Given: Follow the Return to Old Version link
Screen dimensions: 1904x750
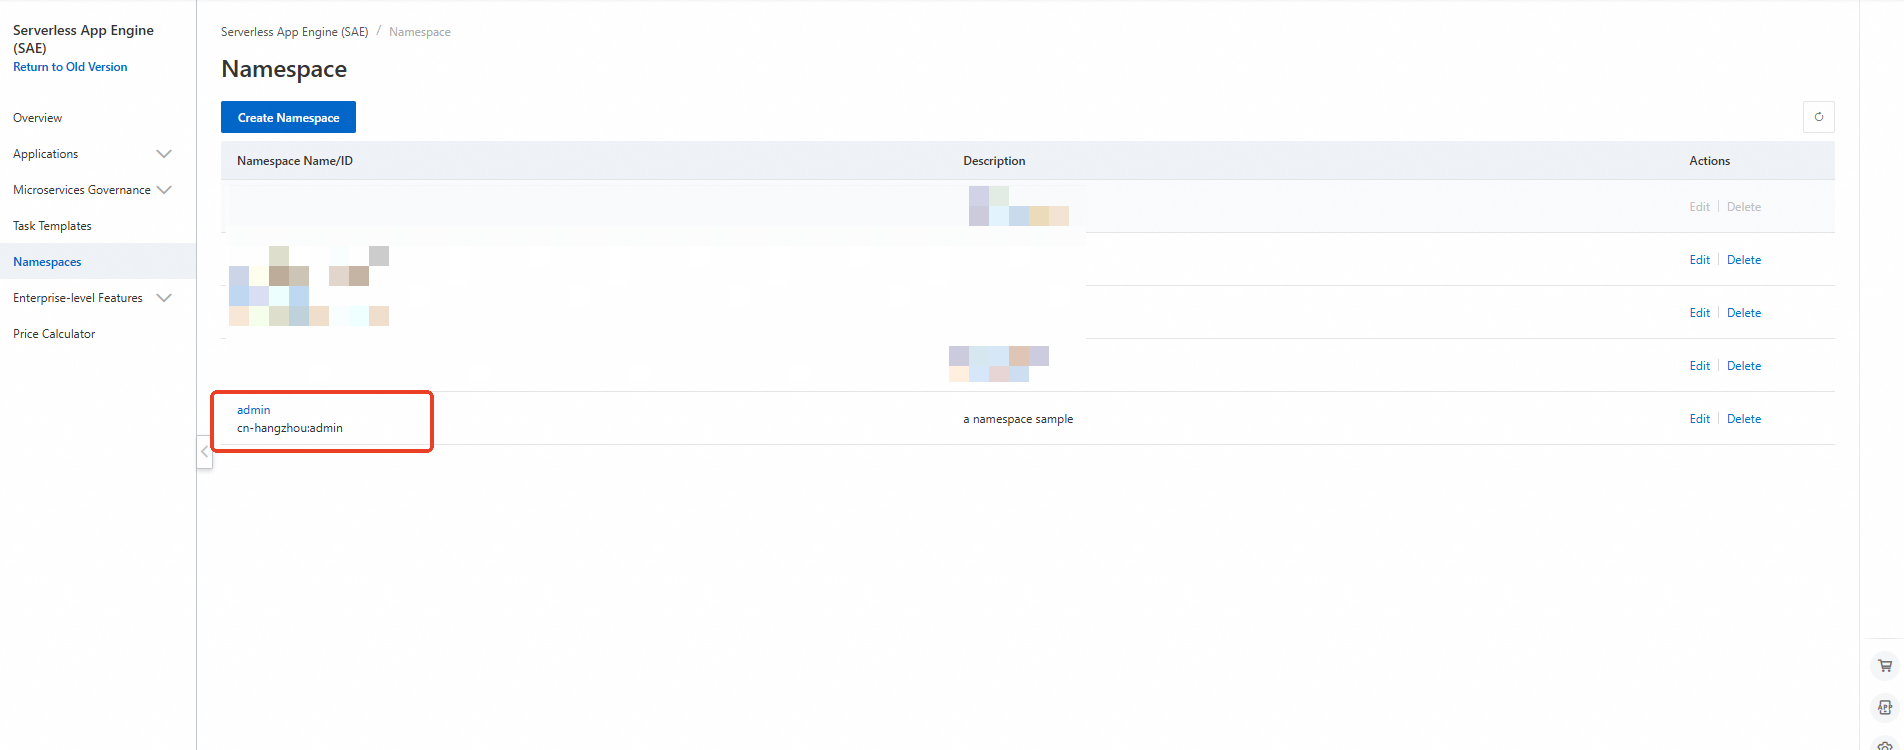Looking at the screenshot, I should pos(70,67).
